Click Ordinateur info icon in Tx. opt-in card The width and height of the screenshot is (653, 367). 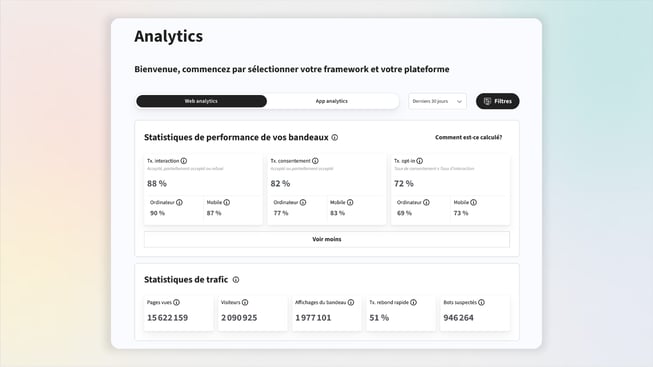(x=426, y=202)
